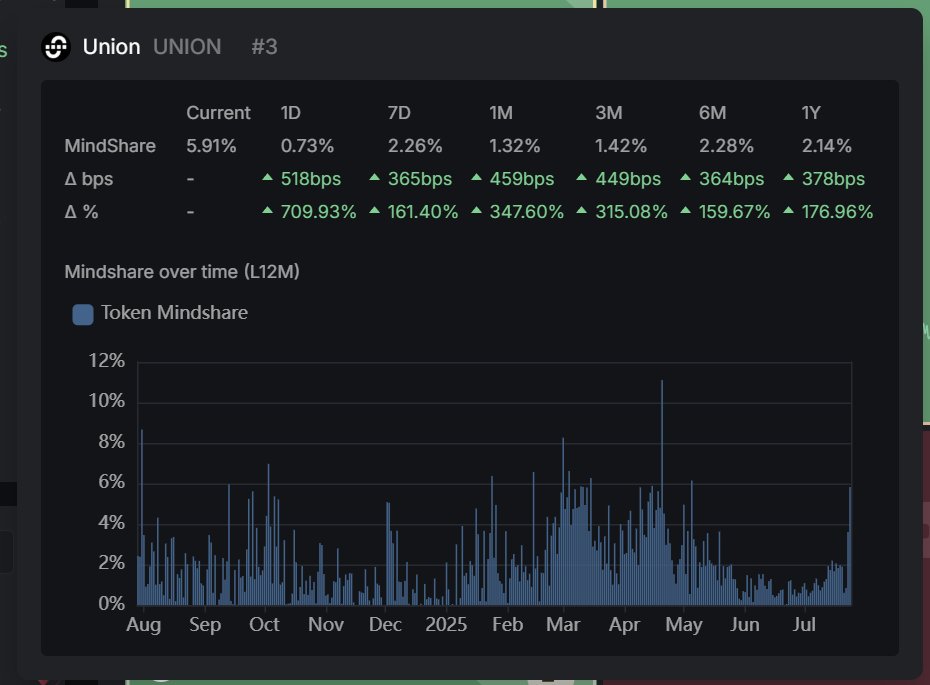The height and width of the screenshot is (685, 930).
Task: Click the 6M column header
Action: click(x=712, y=113)
